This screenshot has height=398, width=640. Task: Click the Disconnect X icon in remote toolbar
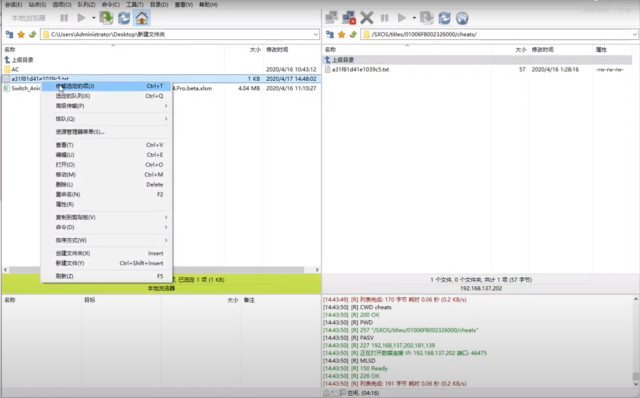coord(367,18)
